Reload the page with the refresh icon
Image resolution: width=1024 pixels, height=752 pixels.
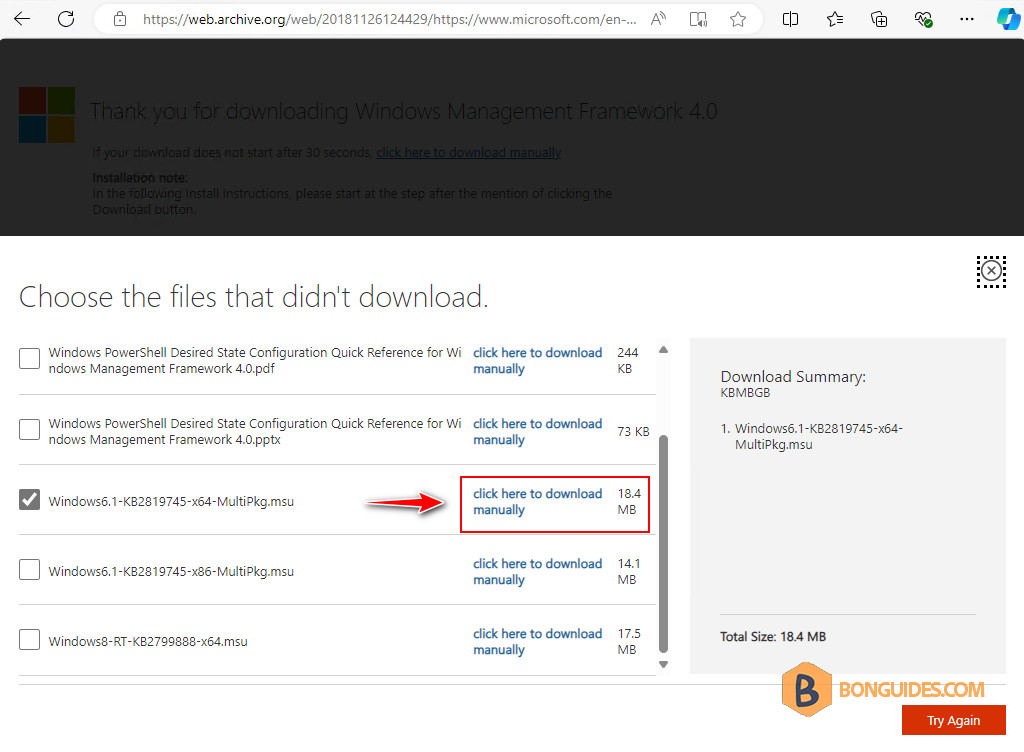click(x=66, y=19)
